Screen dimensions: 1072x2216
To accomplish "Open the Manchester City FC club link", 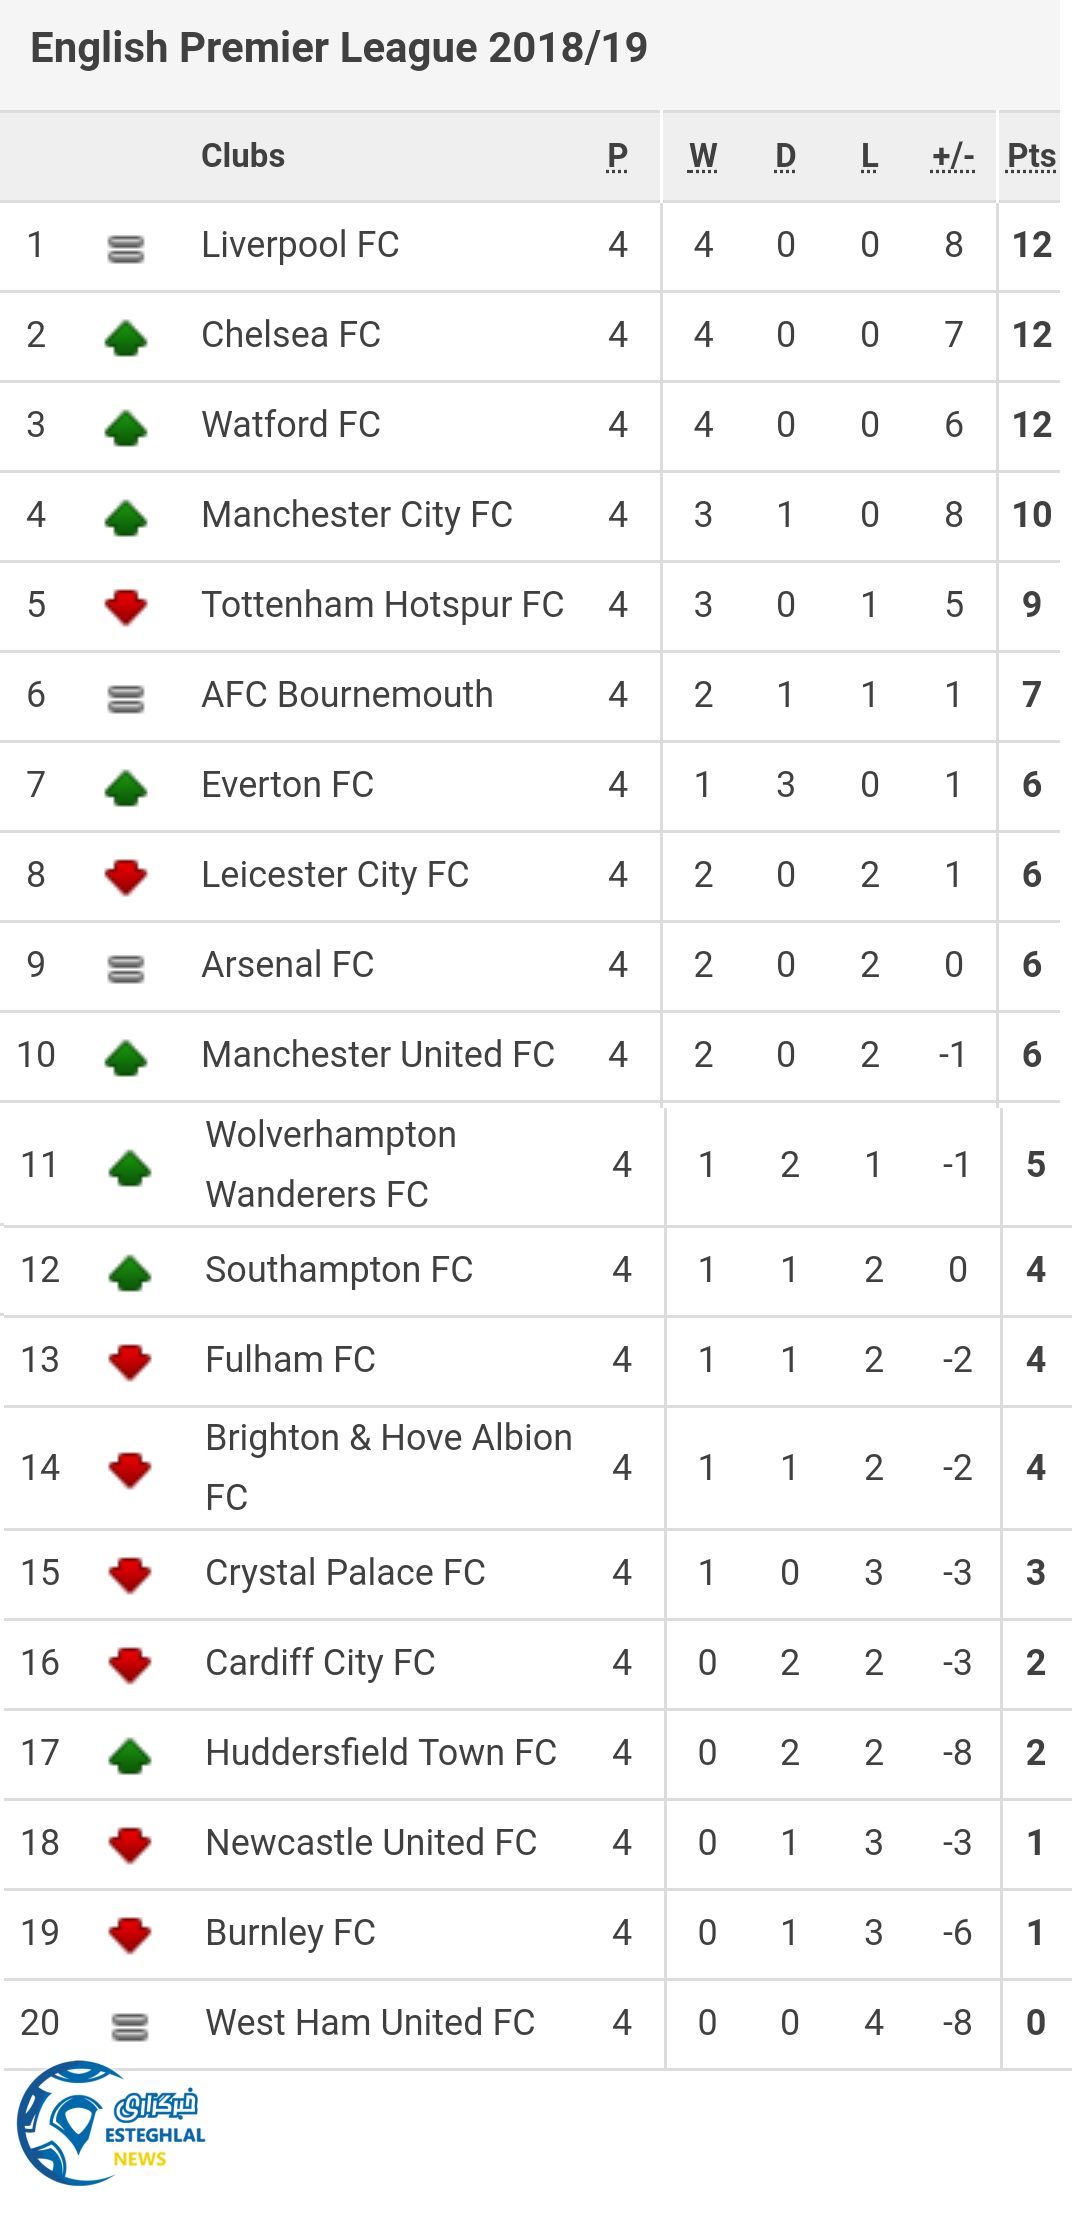I will pyautogui.click(x=357, y=515).
